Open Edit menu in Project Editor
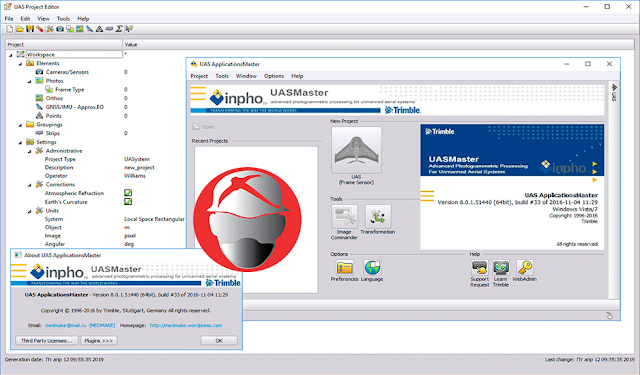This screenshot has height=375, width=640. 25,19
